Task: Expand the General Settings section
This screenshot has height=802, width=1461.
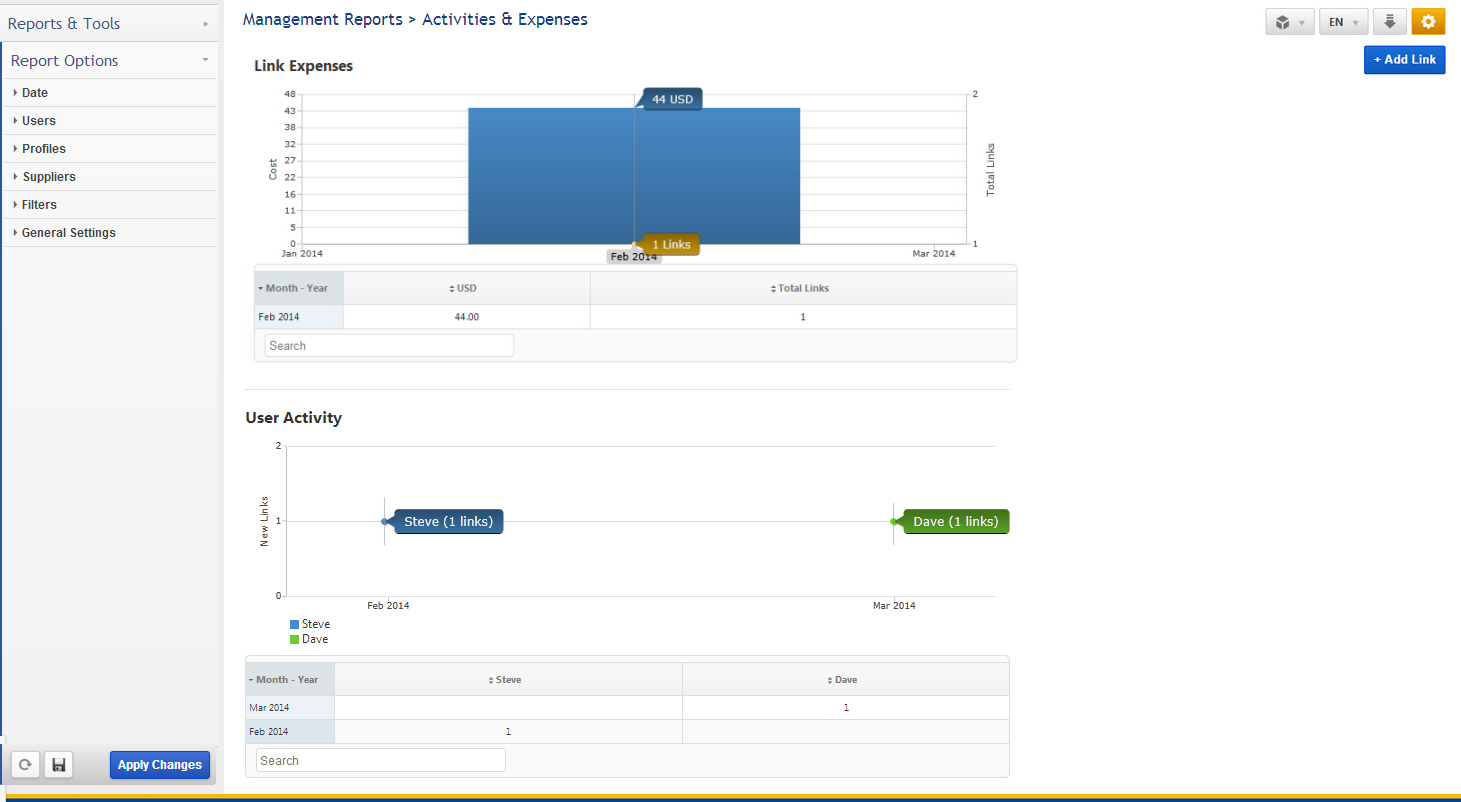Action: [x=68, y=233]
